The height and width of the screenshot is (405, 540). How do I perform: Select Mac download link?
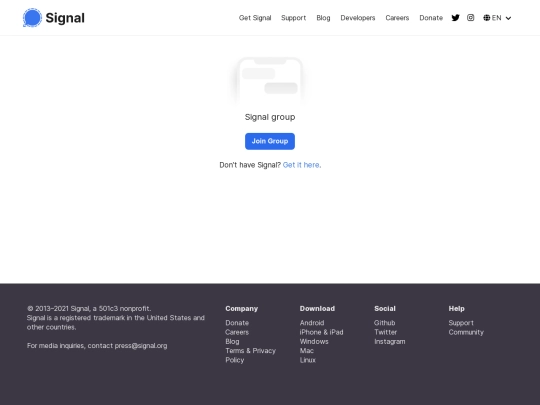pyautogui.click(x=307, y=351)
